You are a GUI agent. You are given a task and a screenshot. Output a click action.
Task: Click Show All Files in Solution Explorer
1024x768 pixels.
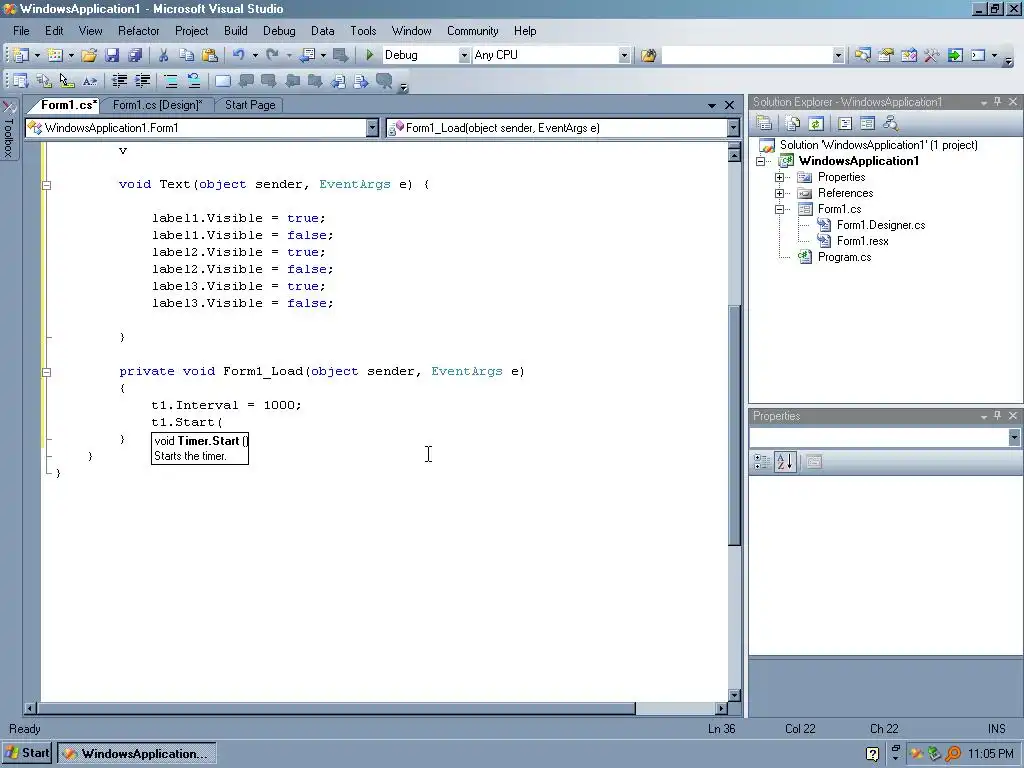793,123
